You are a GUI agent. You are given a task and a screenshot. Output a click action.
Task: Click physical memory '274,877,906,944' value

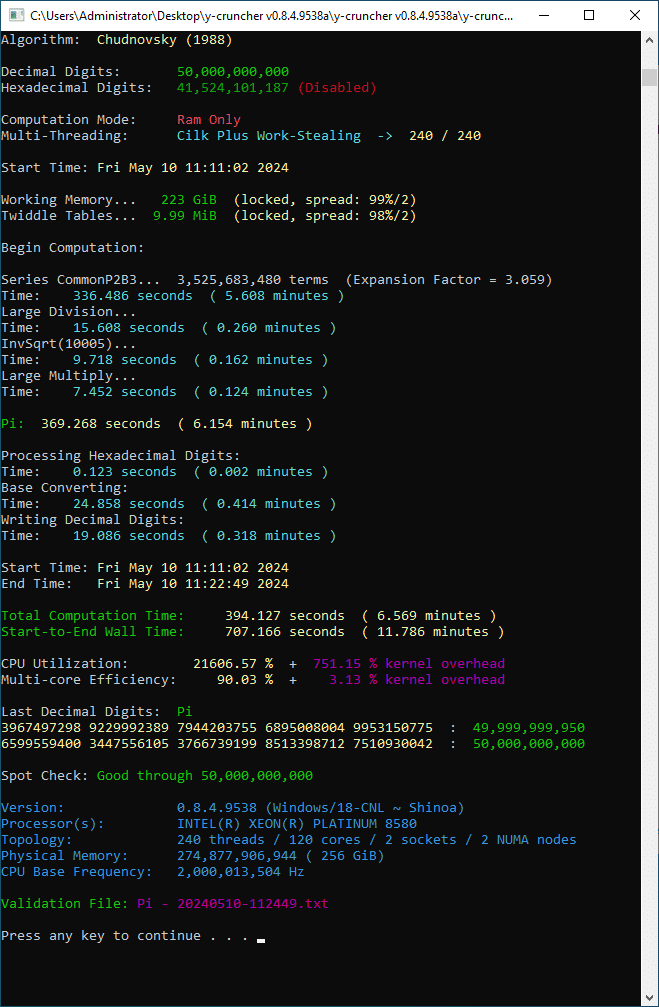[x=236, y=856]
